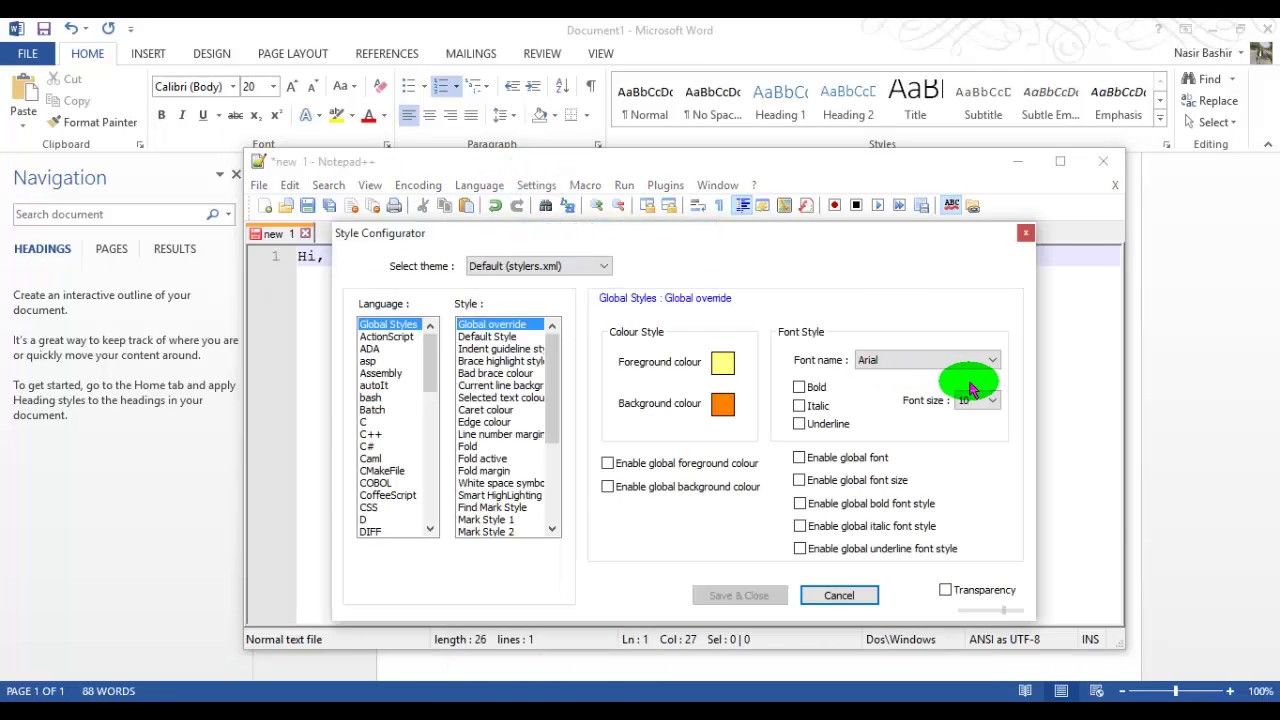
Task: Open the INSERT ribbon tab in Word
Action: tap(148, 54)
